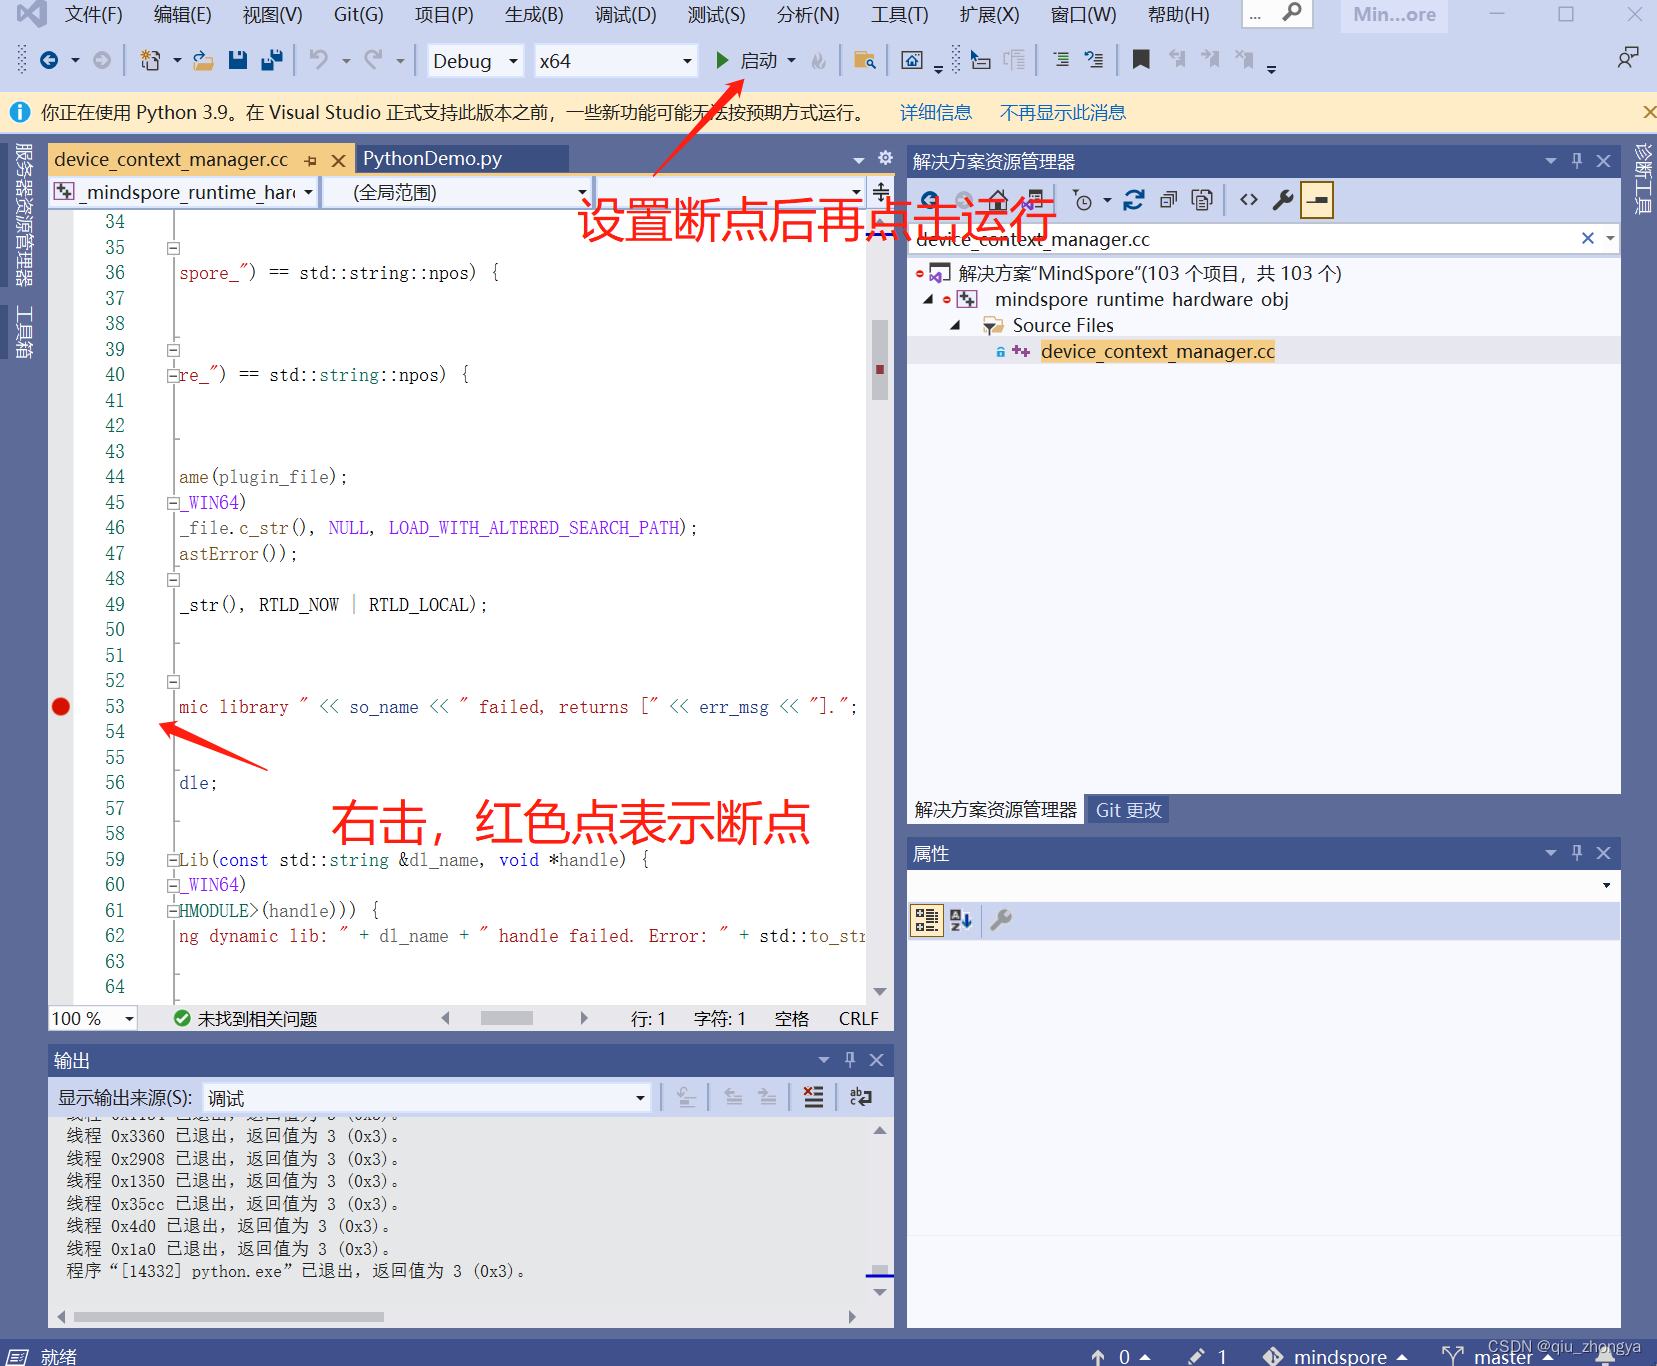The image size is (1657, 1366).
Task: Click the 启动 start debugging button
Action: [748, 61]
